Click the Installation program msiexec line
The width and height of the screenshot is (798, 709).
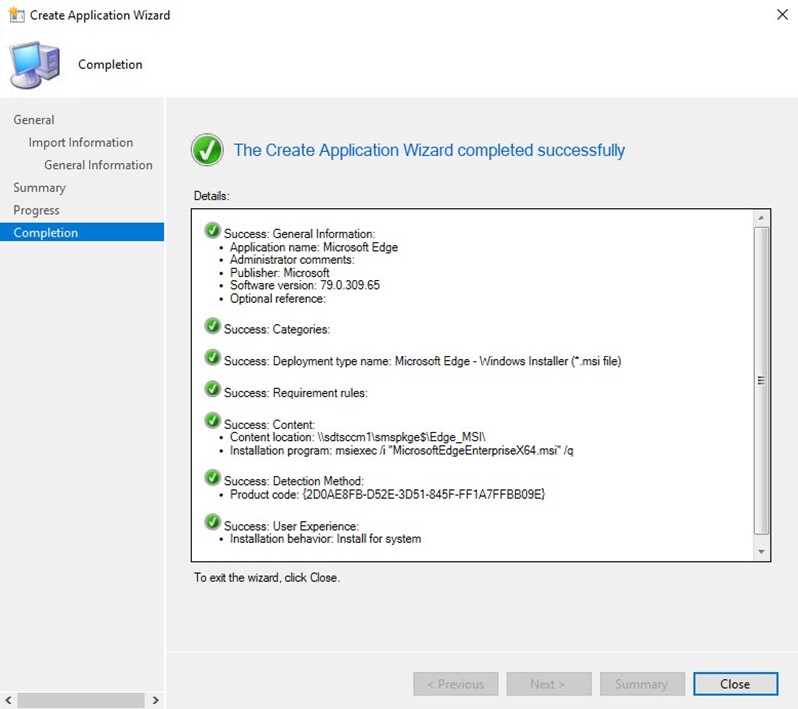pyautogui.click(x=402, y=450)
